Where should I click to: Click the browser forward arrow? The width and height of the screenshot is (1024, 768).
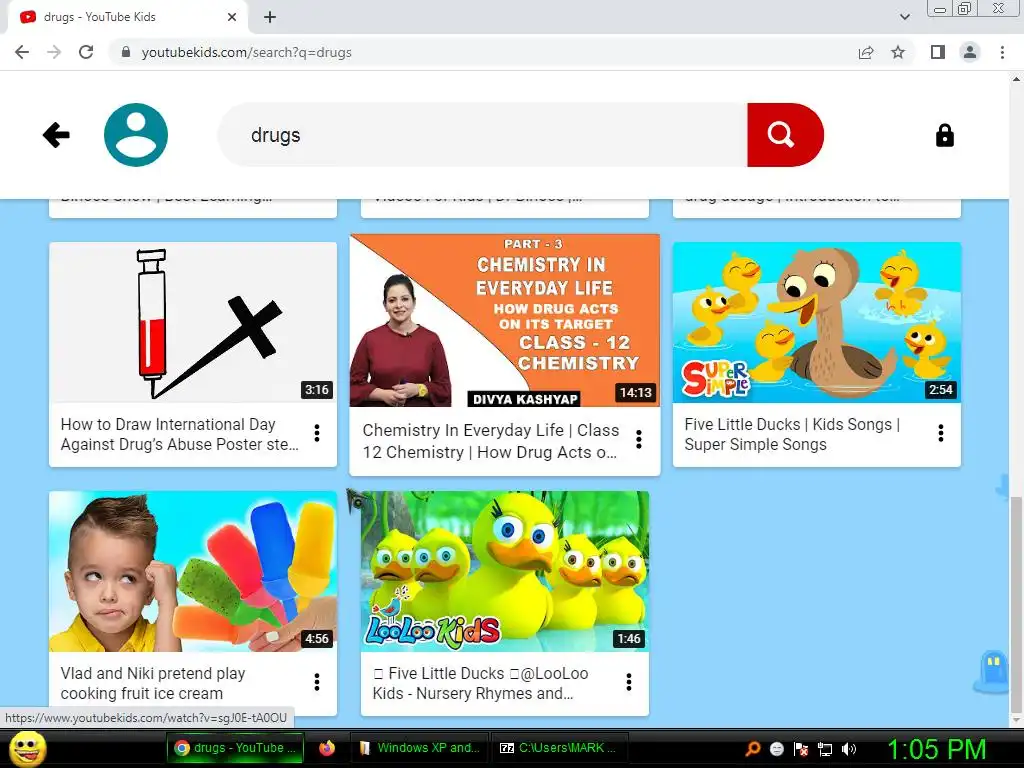point(54,52)
